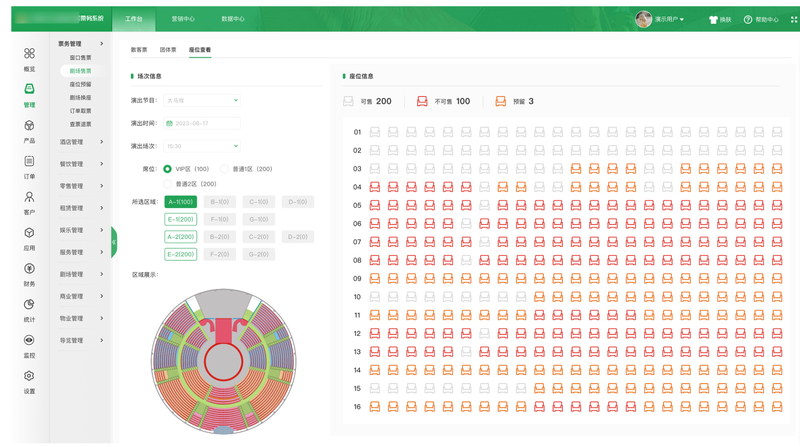Go to 客户 customers icon

(29, 198)
